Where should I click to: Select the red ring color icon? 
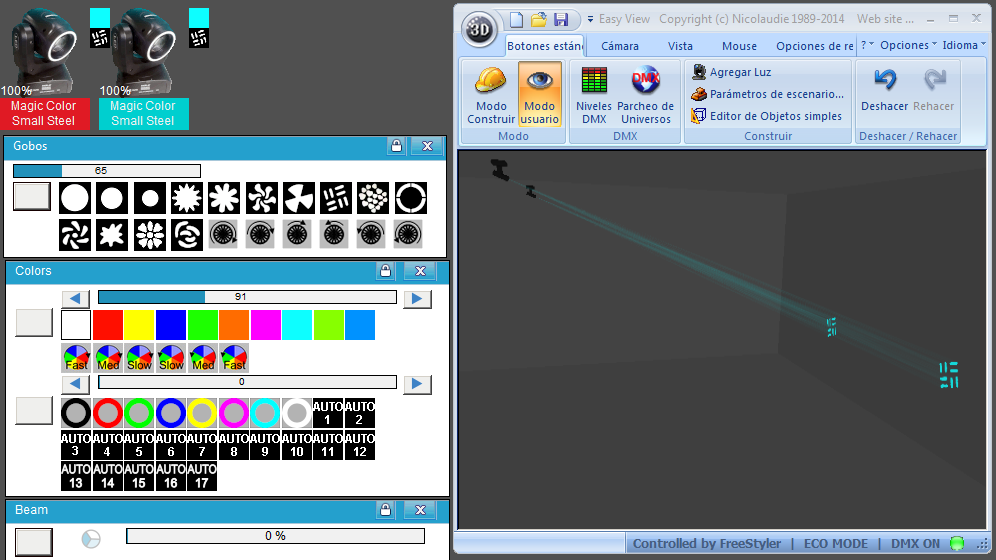click(107, 413)
